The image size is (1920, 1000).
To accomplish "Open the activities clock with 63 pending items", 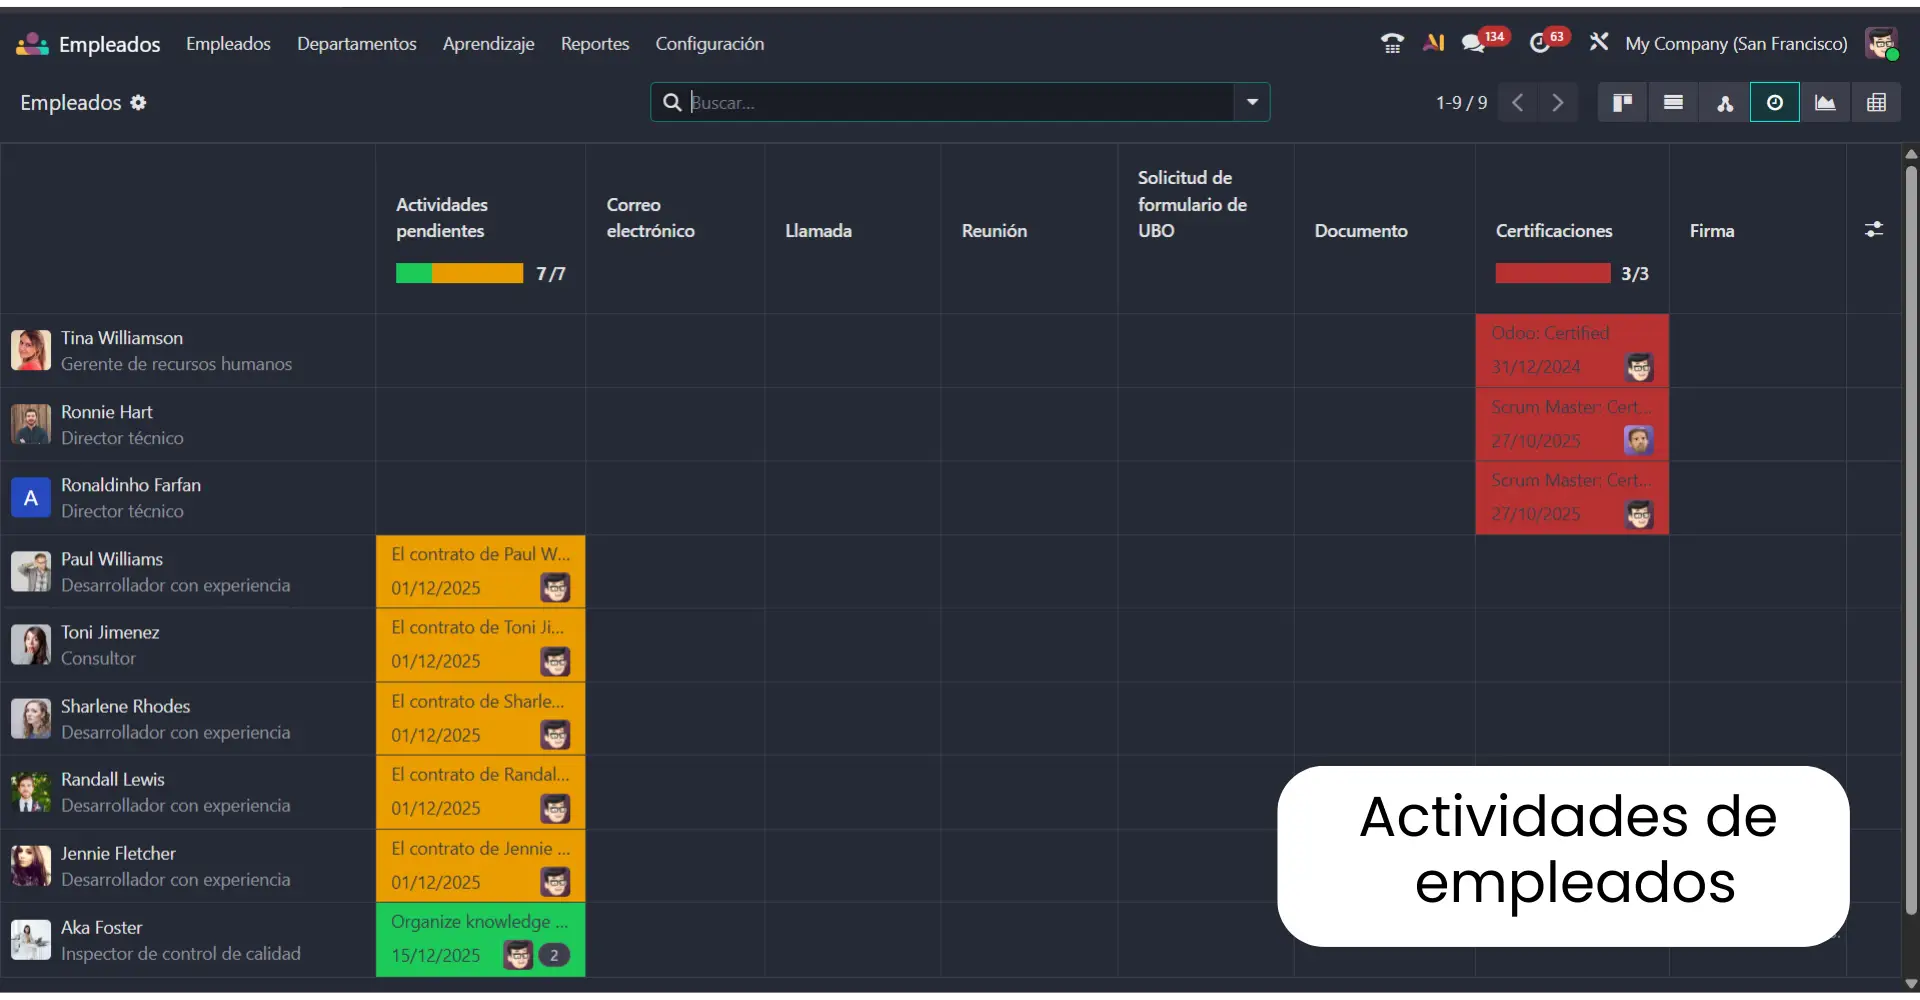I will click(x=1541, y=43).
